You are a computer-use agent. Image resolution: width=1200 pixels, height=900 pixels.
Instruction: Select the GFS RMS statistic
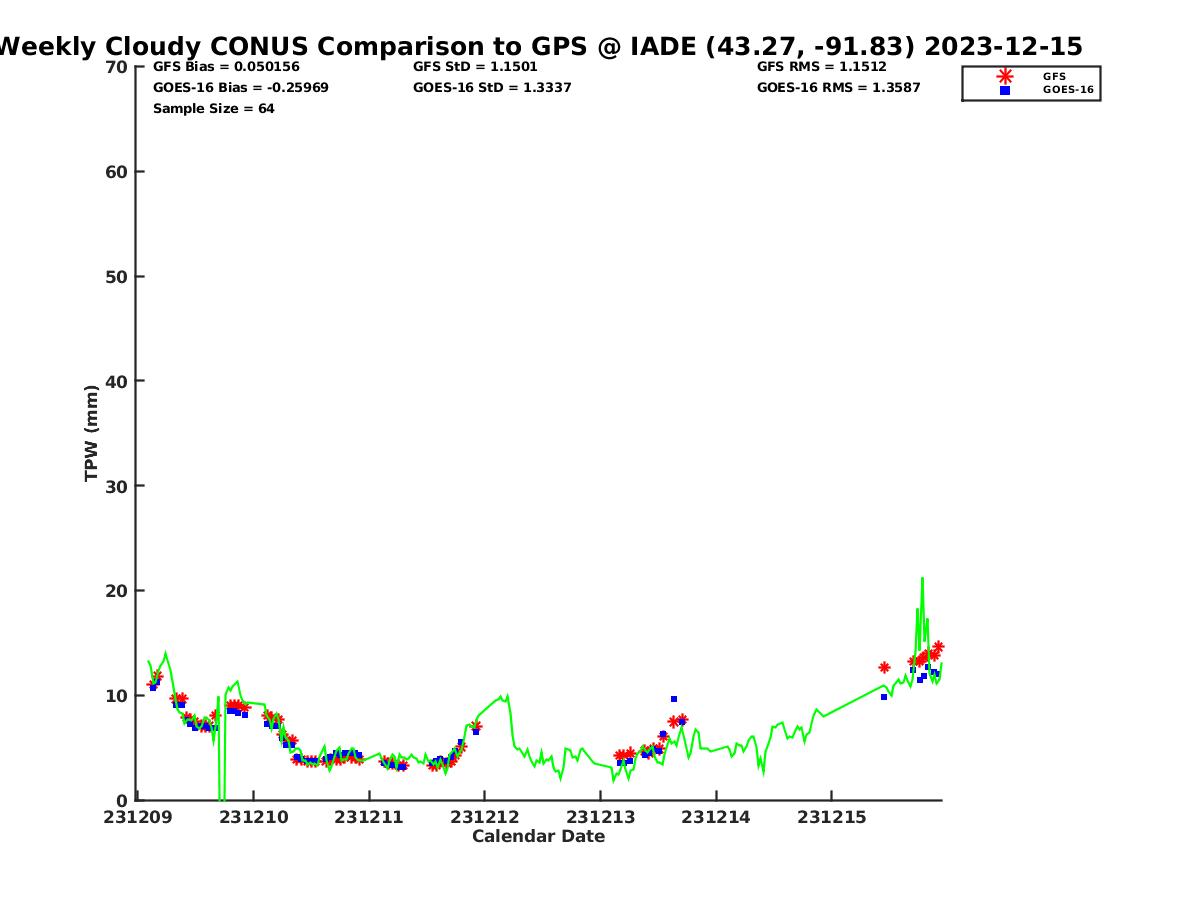pos(821,67)
